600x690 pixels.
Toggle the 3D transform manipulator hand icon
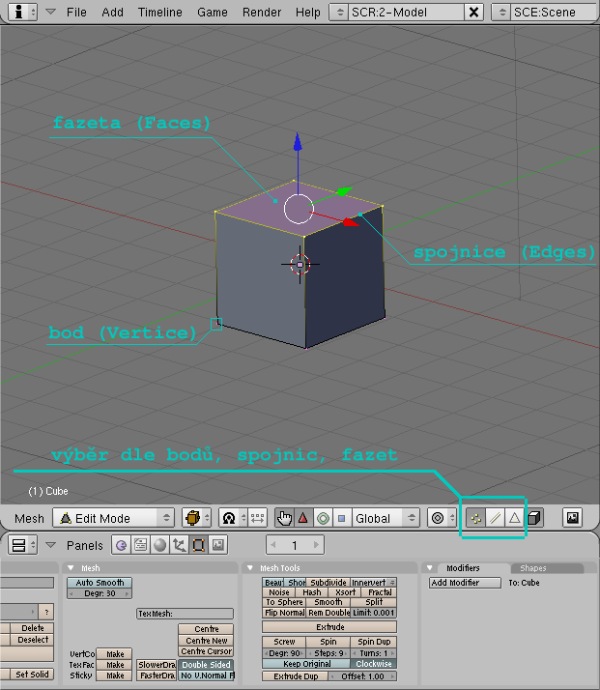coord(284,518)
